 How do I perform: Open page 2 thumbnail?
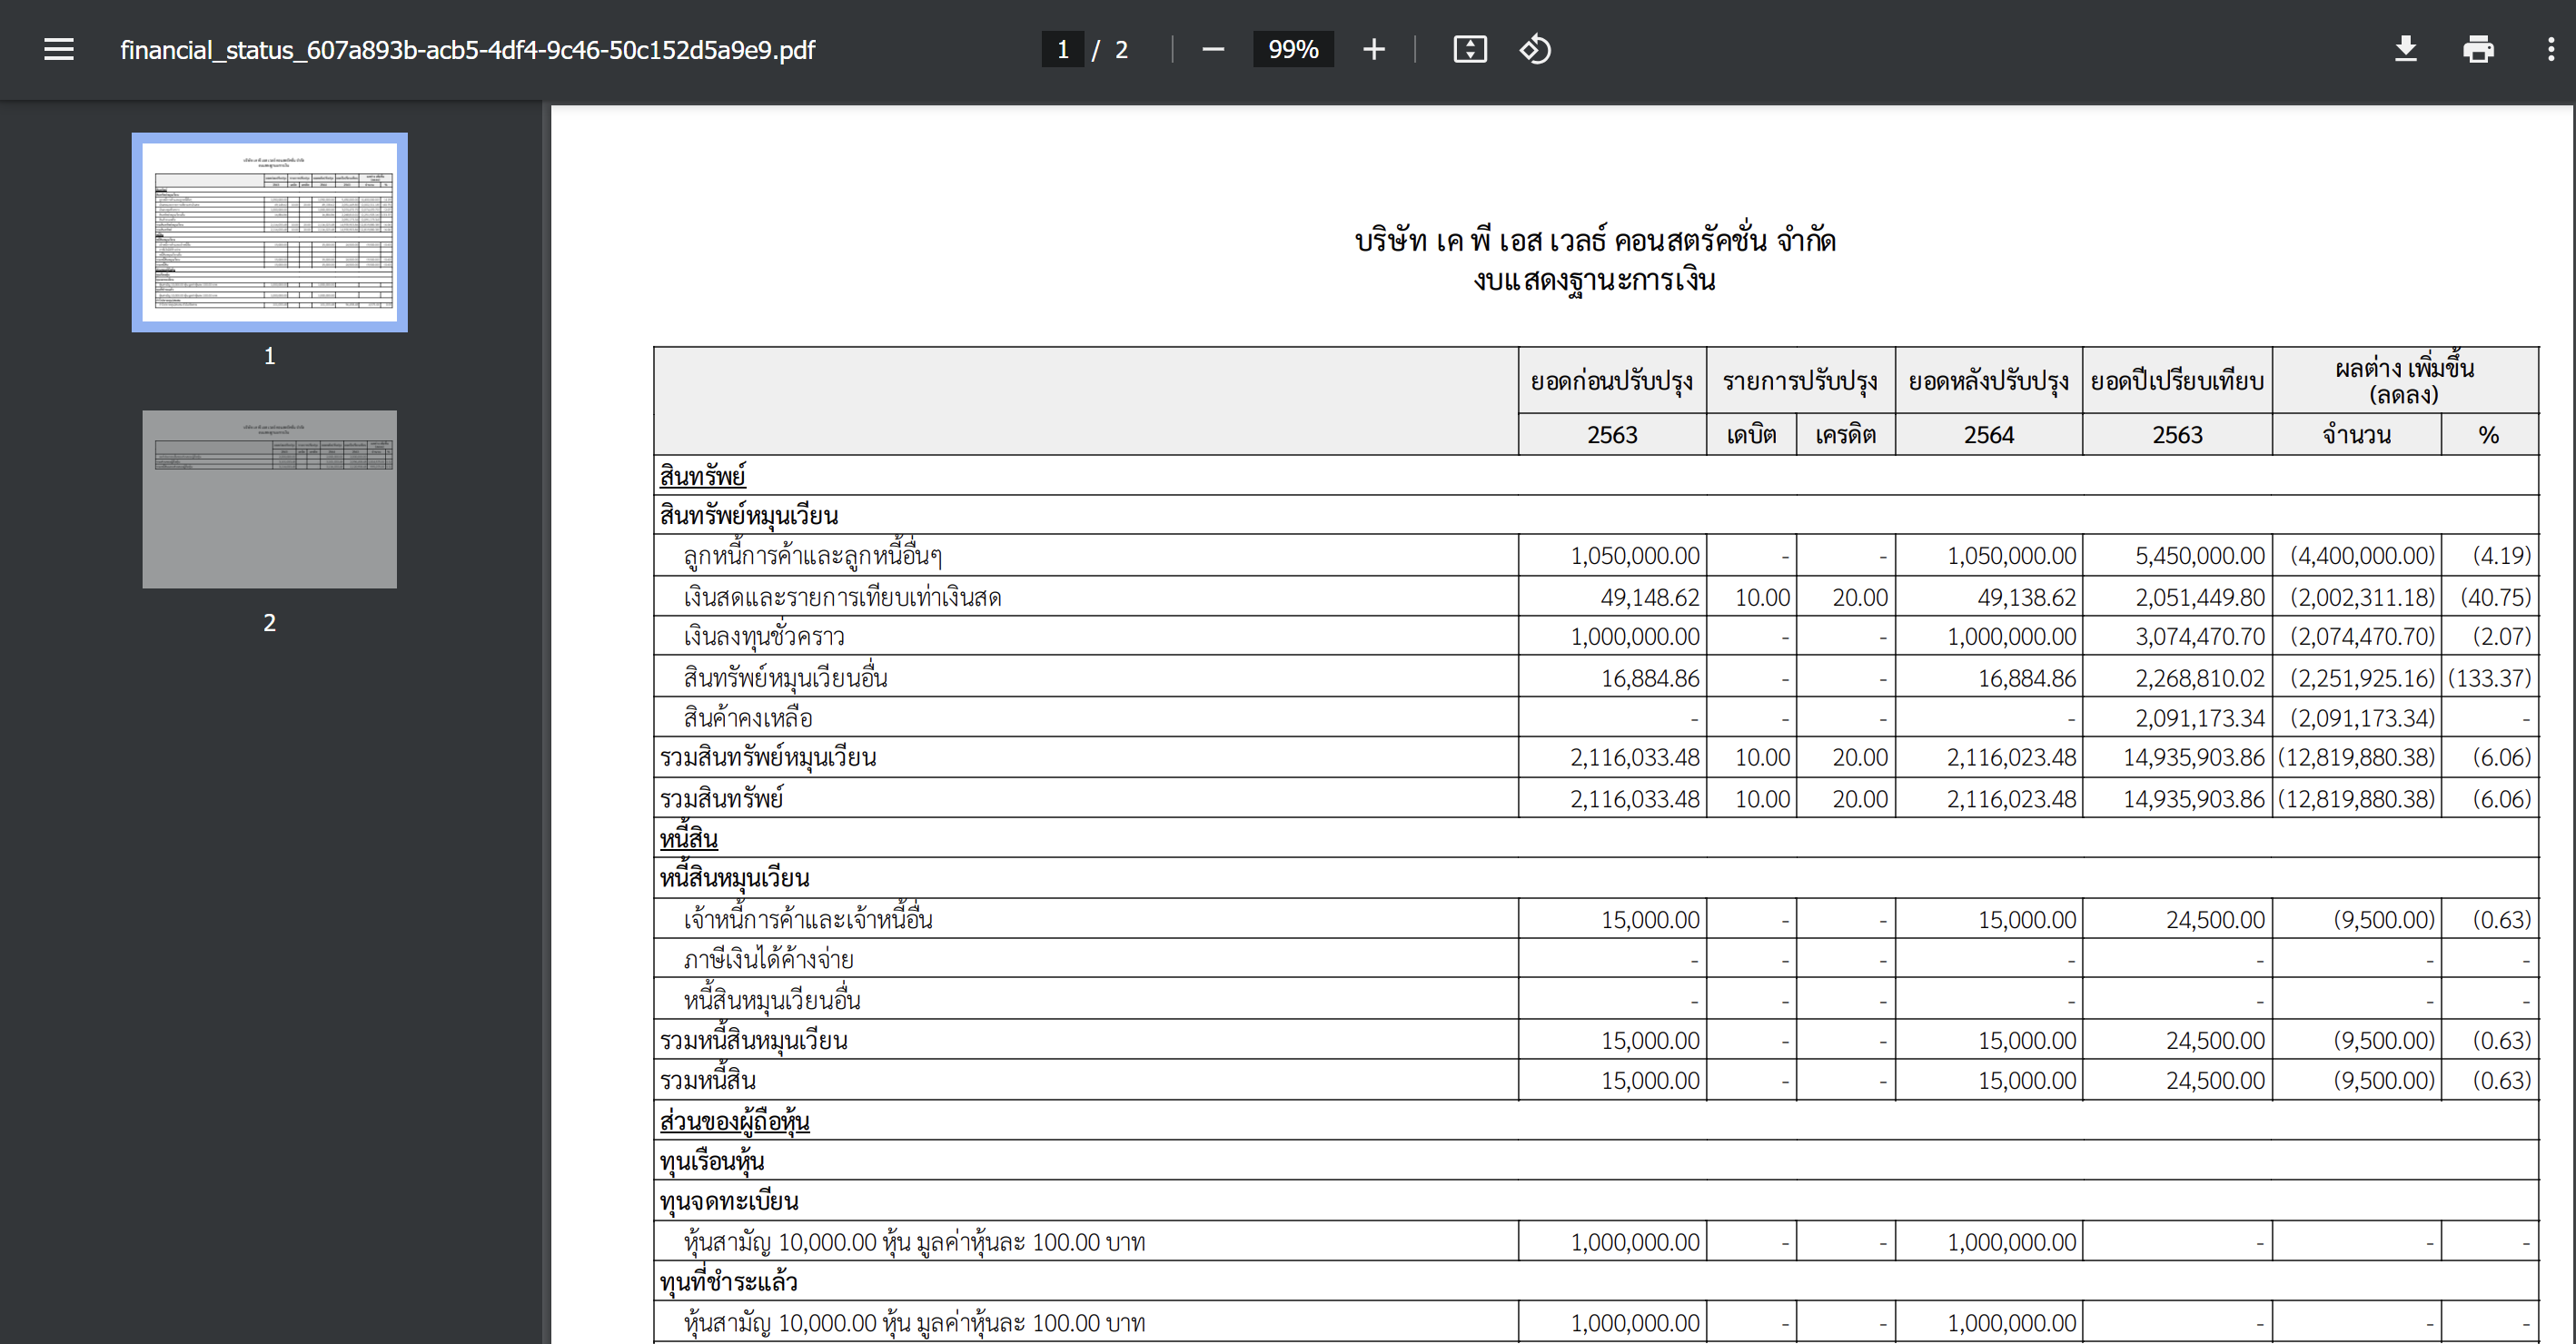(269, 499)
